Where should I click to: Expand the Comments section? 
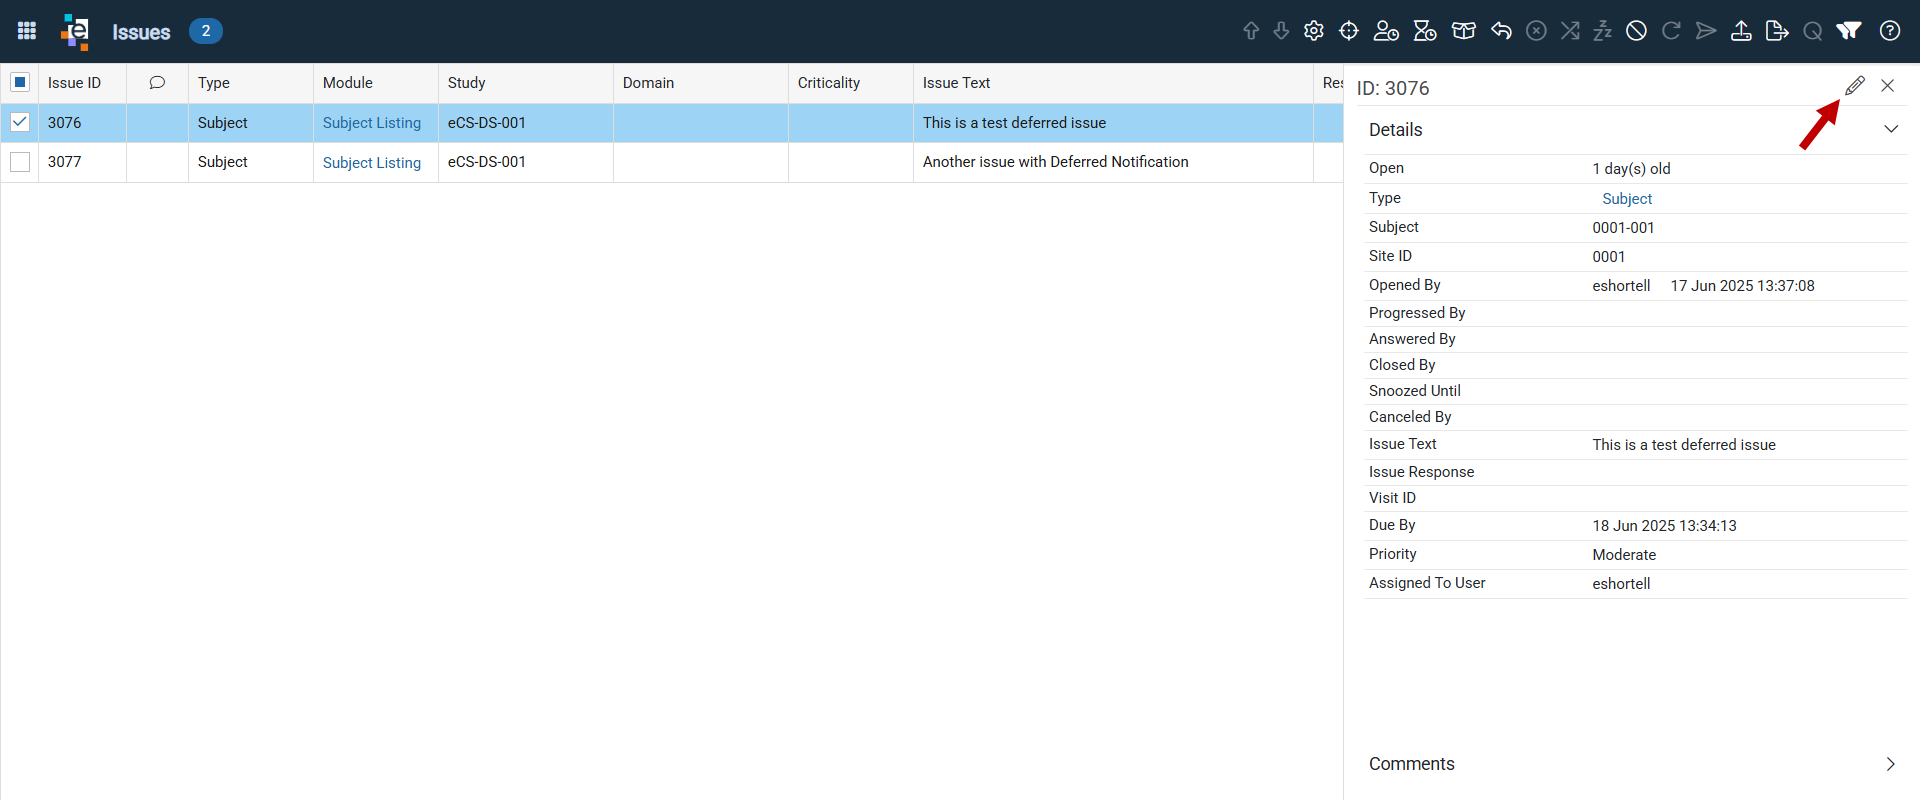[x=1890, y=764]
